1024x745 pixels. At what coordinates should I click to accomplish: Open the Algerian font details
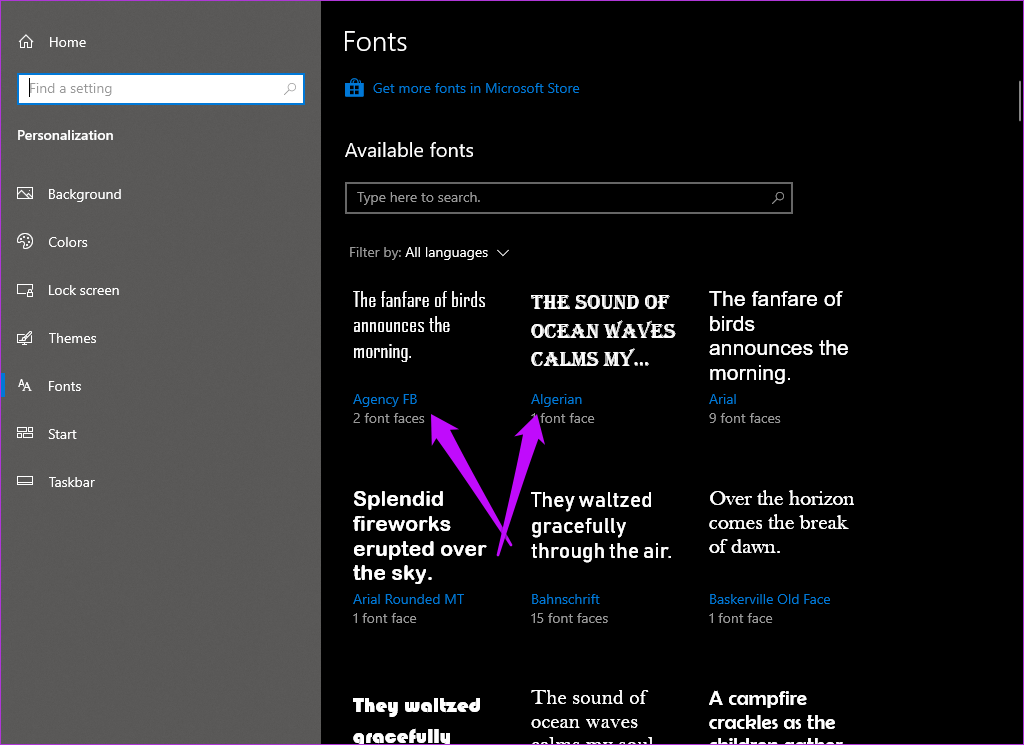(556, 399)
